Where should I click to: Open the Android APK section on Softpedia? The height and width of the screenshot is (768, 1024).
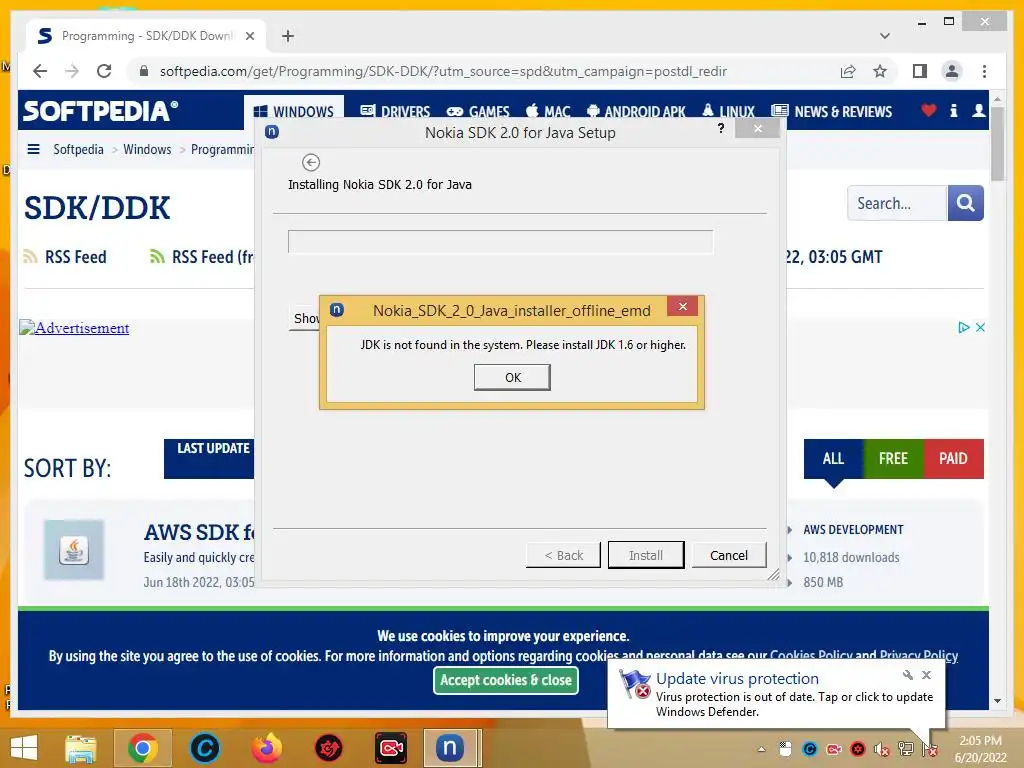636,112
